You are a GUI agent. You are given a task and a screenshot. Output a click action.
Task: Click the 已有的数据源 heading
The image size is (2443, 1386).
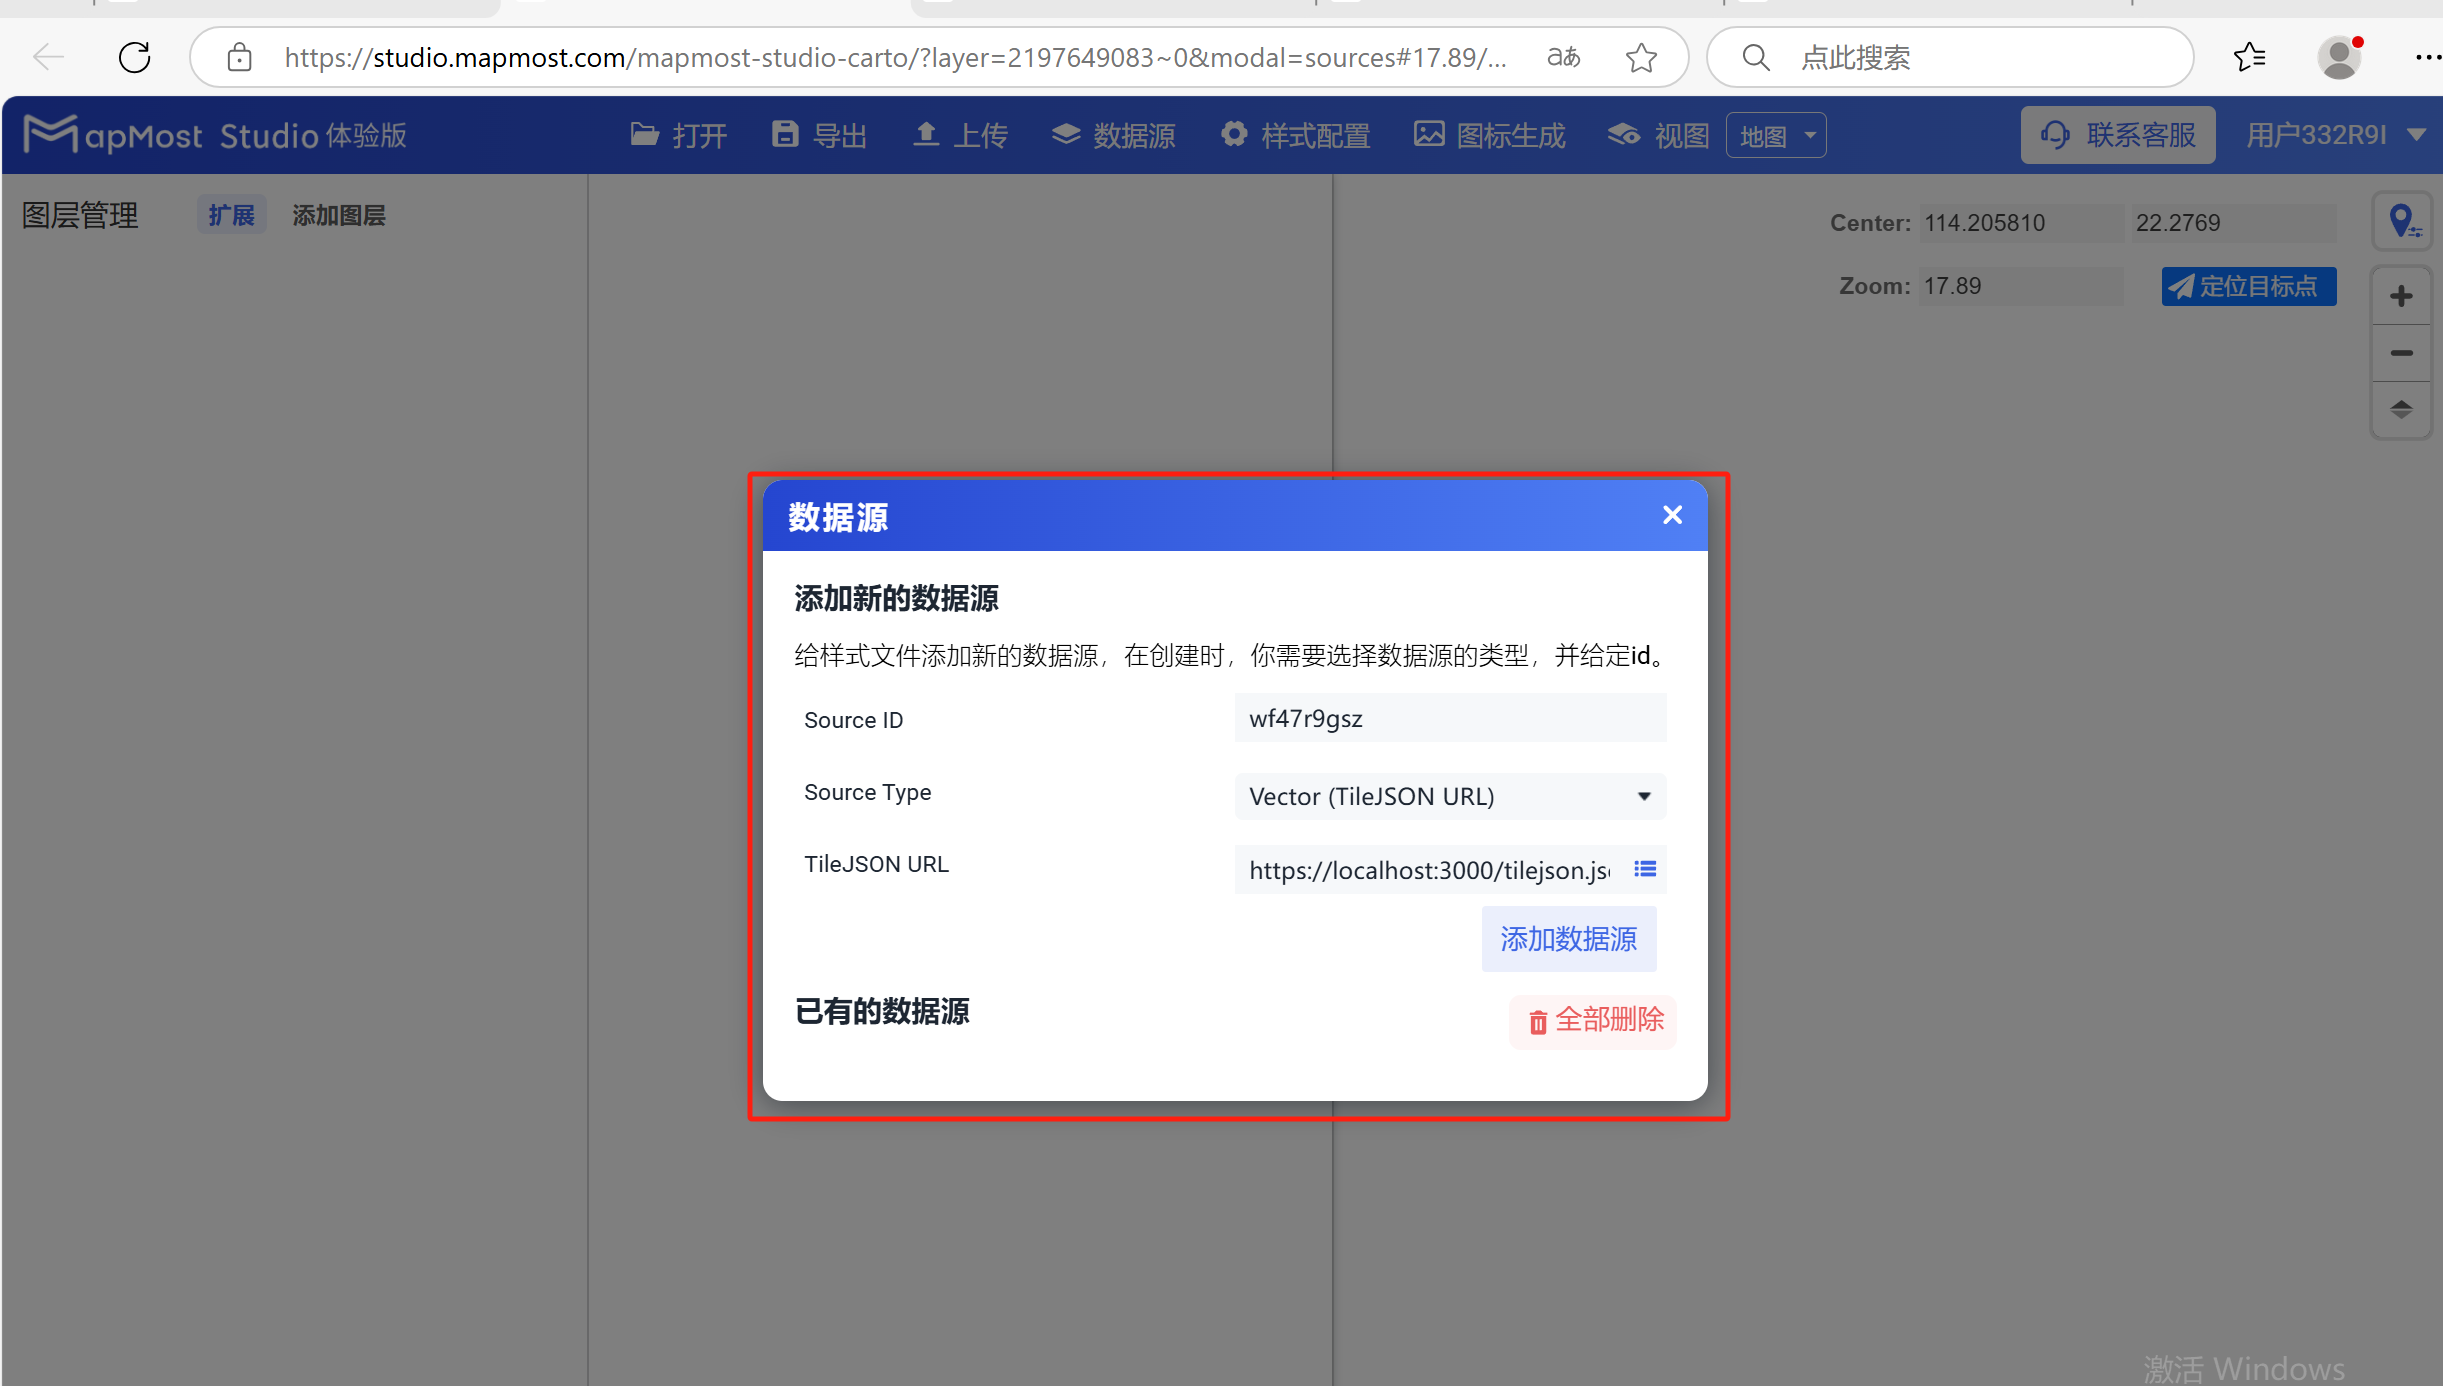coord(882,1011)
